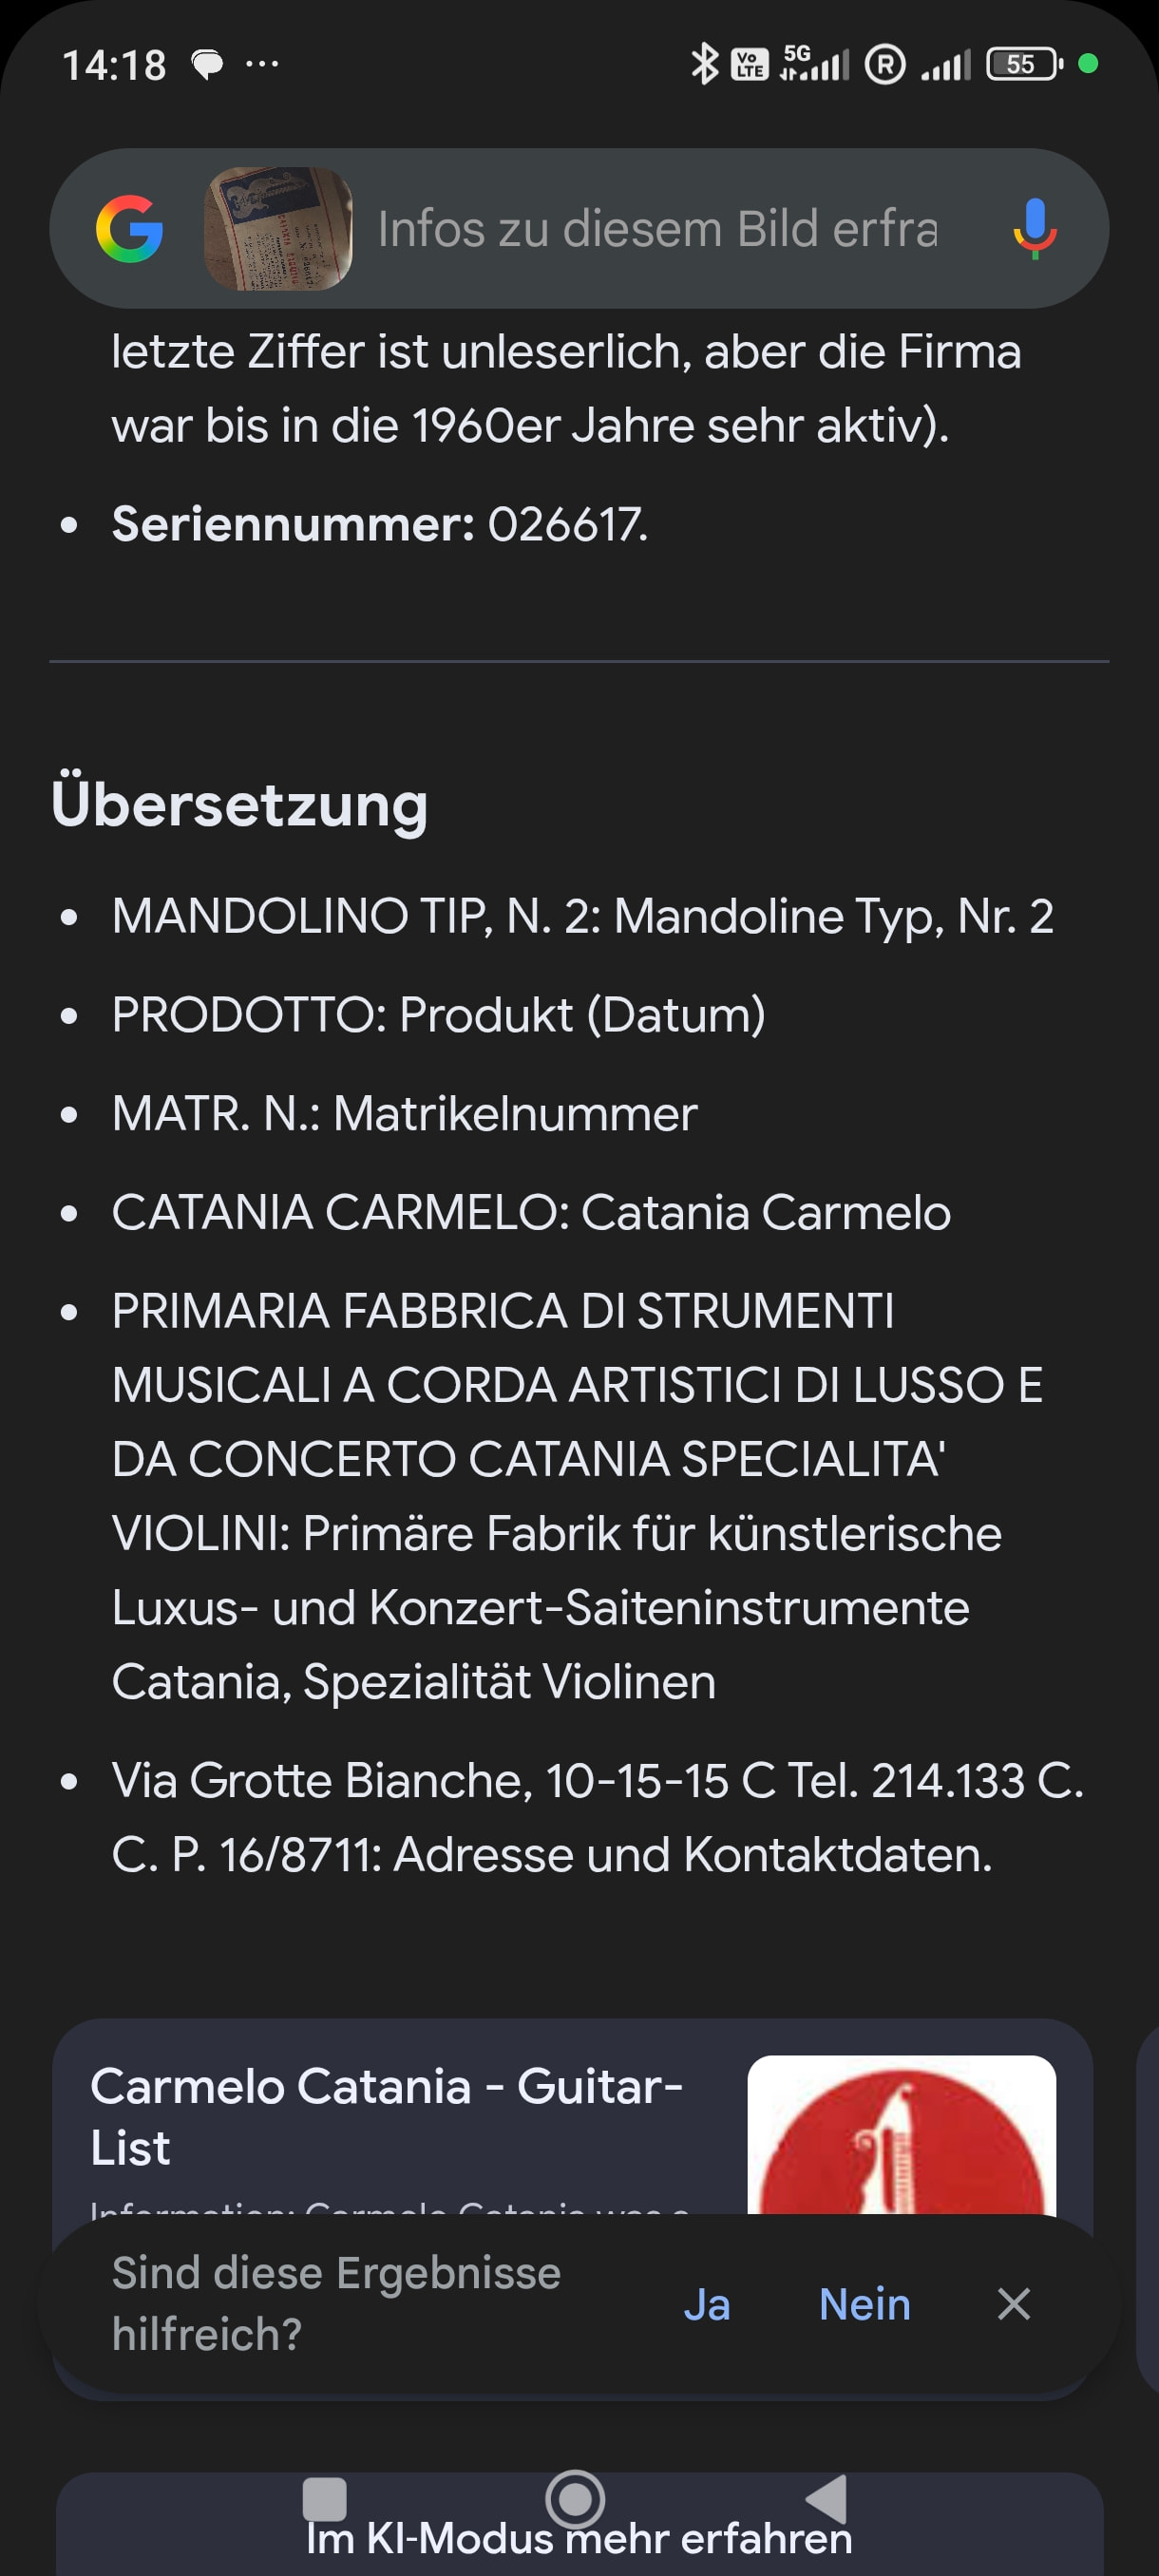
Task: Tap the 'Infos zu diesem Bild' search field
Action: (657, 229)
